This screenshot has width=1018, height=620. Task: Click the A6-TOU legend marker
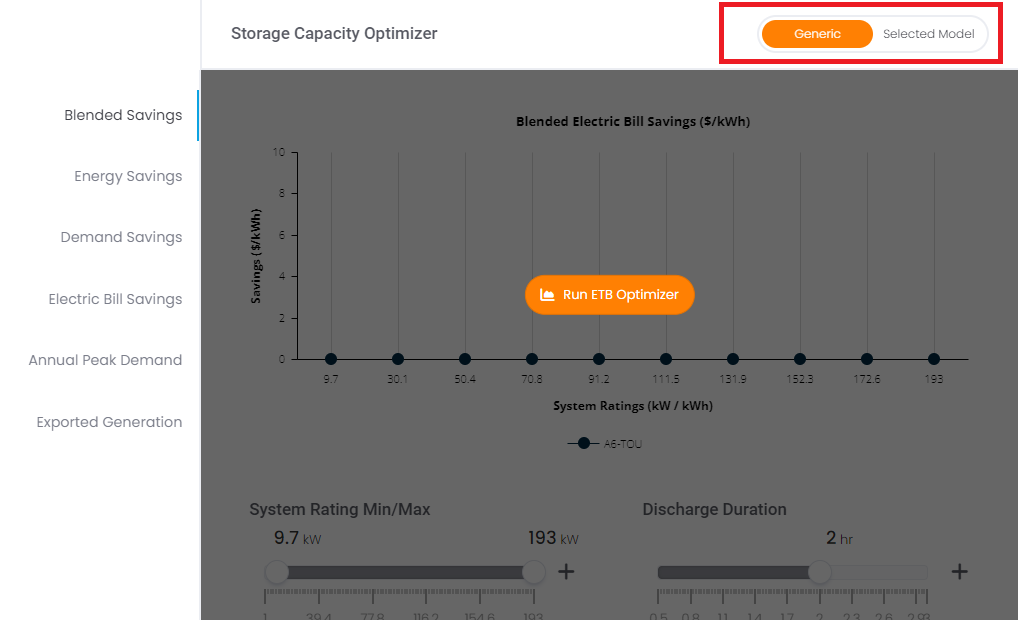coord(584,443)
